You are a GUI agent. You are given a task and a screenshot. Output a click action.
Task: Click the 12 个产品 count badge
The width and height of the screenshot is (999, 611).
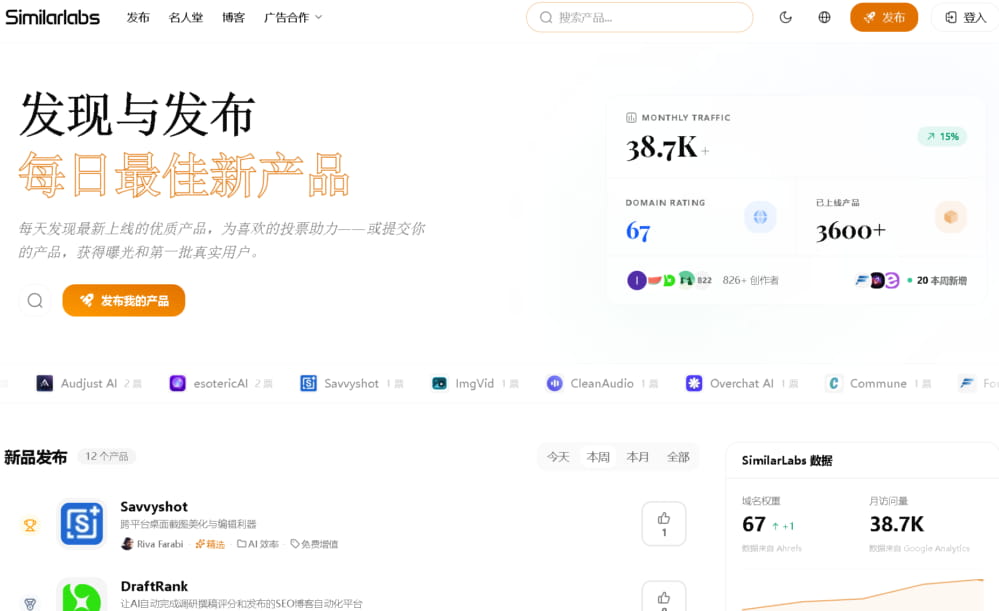pos(106,456)
